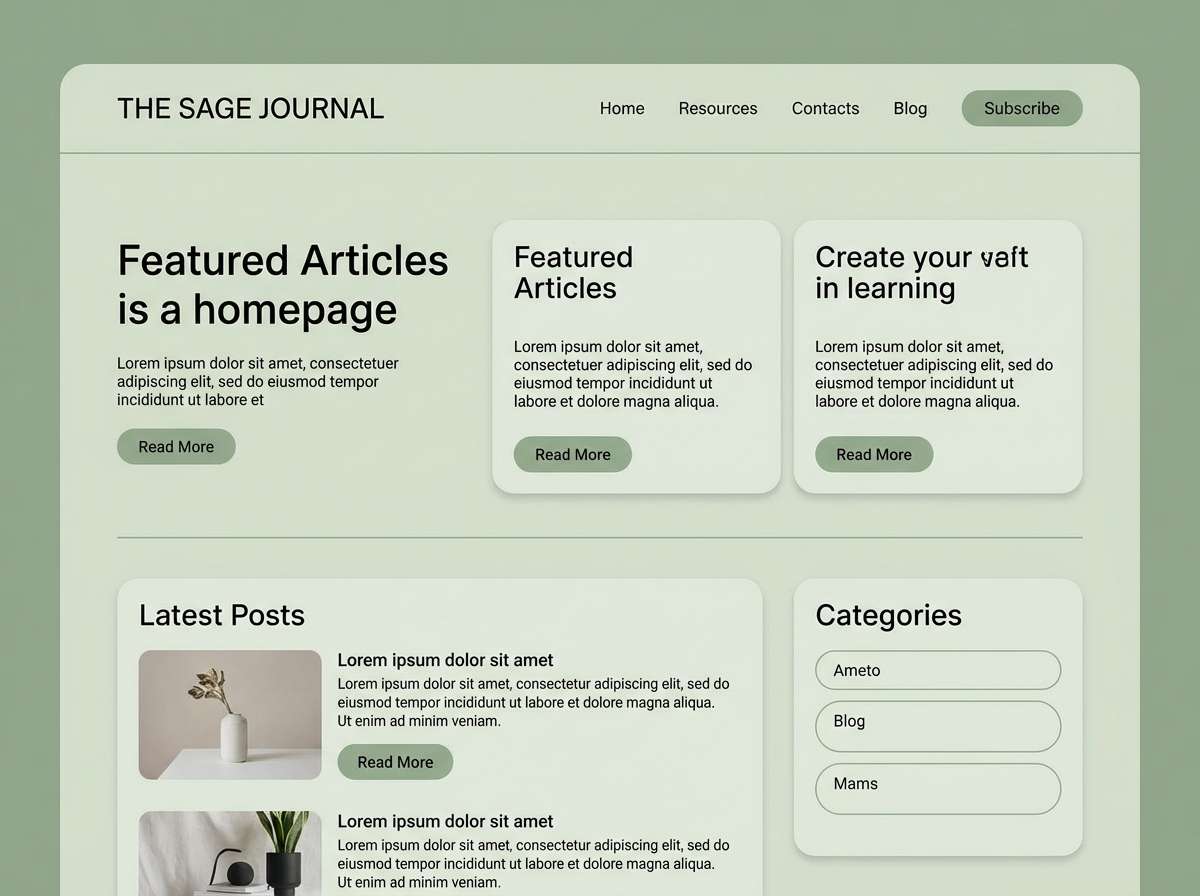1200x896 pixels.
Task: Click the Categories section heading
Action: [x=888, y=615]
